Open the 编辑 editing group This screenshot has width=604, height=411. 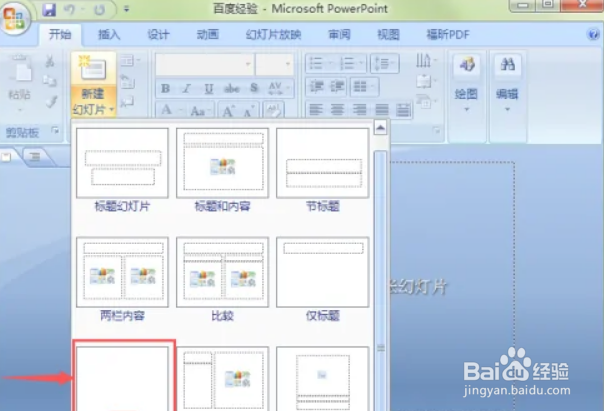[507, 84]
